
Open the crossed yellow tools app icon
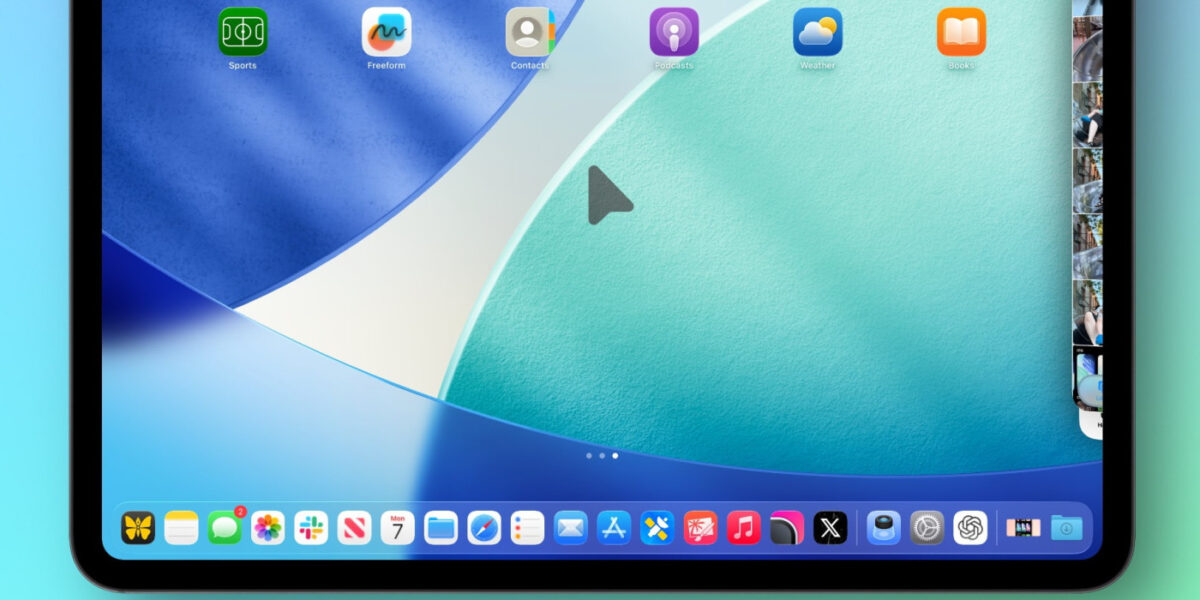(657, 527)
